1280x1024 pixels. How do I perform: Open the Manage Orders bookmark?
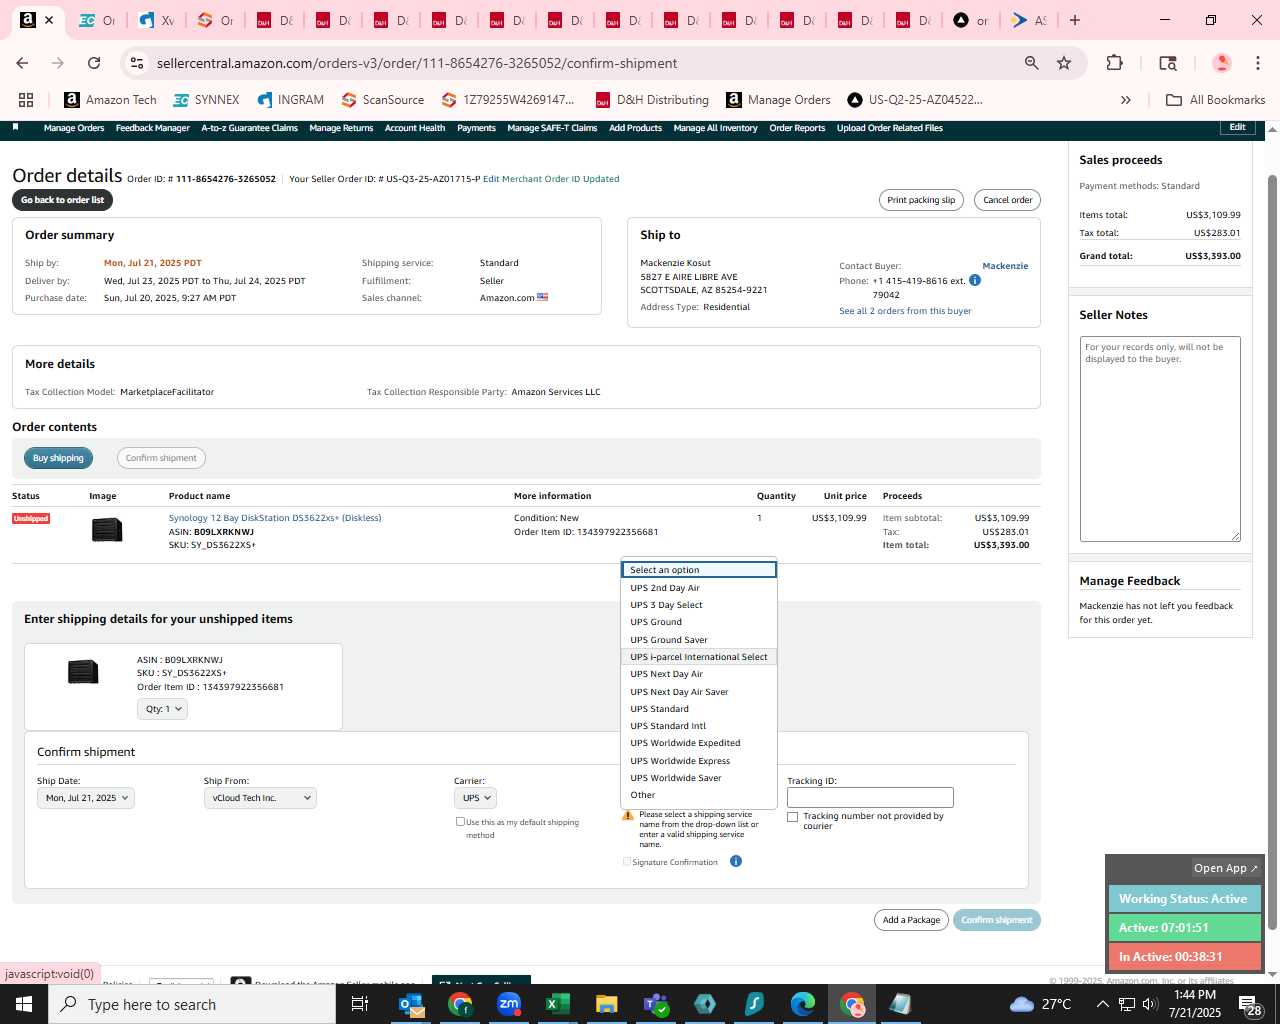(x=778, y=100)
